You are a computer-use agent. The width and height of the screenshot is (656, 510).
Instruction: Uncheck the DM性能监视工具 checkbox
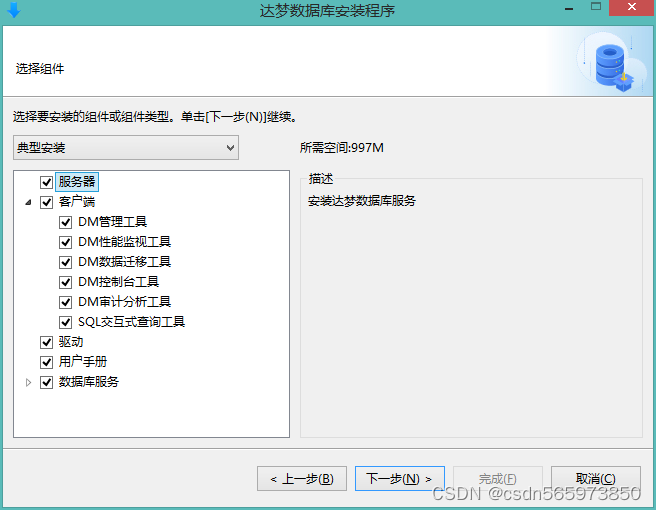tap(66, 242)
